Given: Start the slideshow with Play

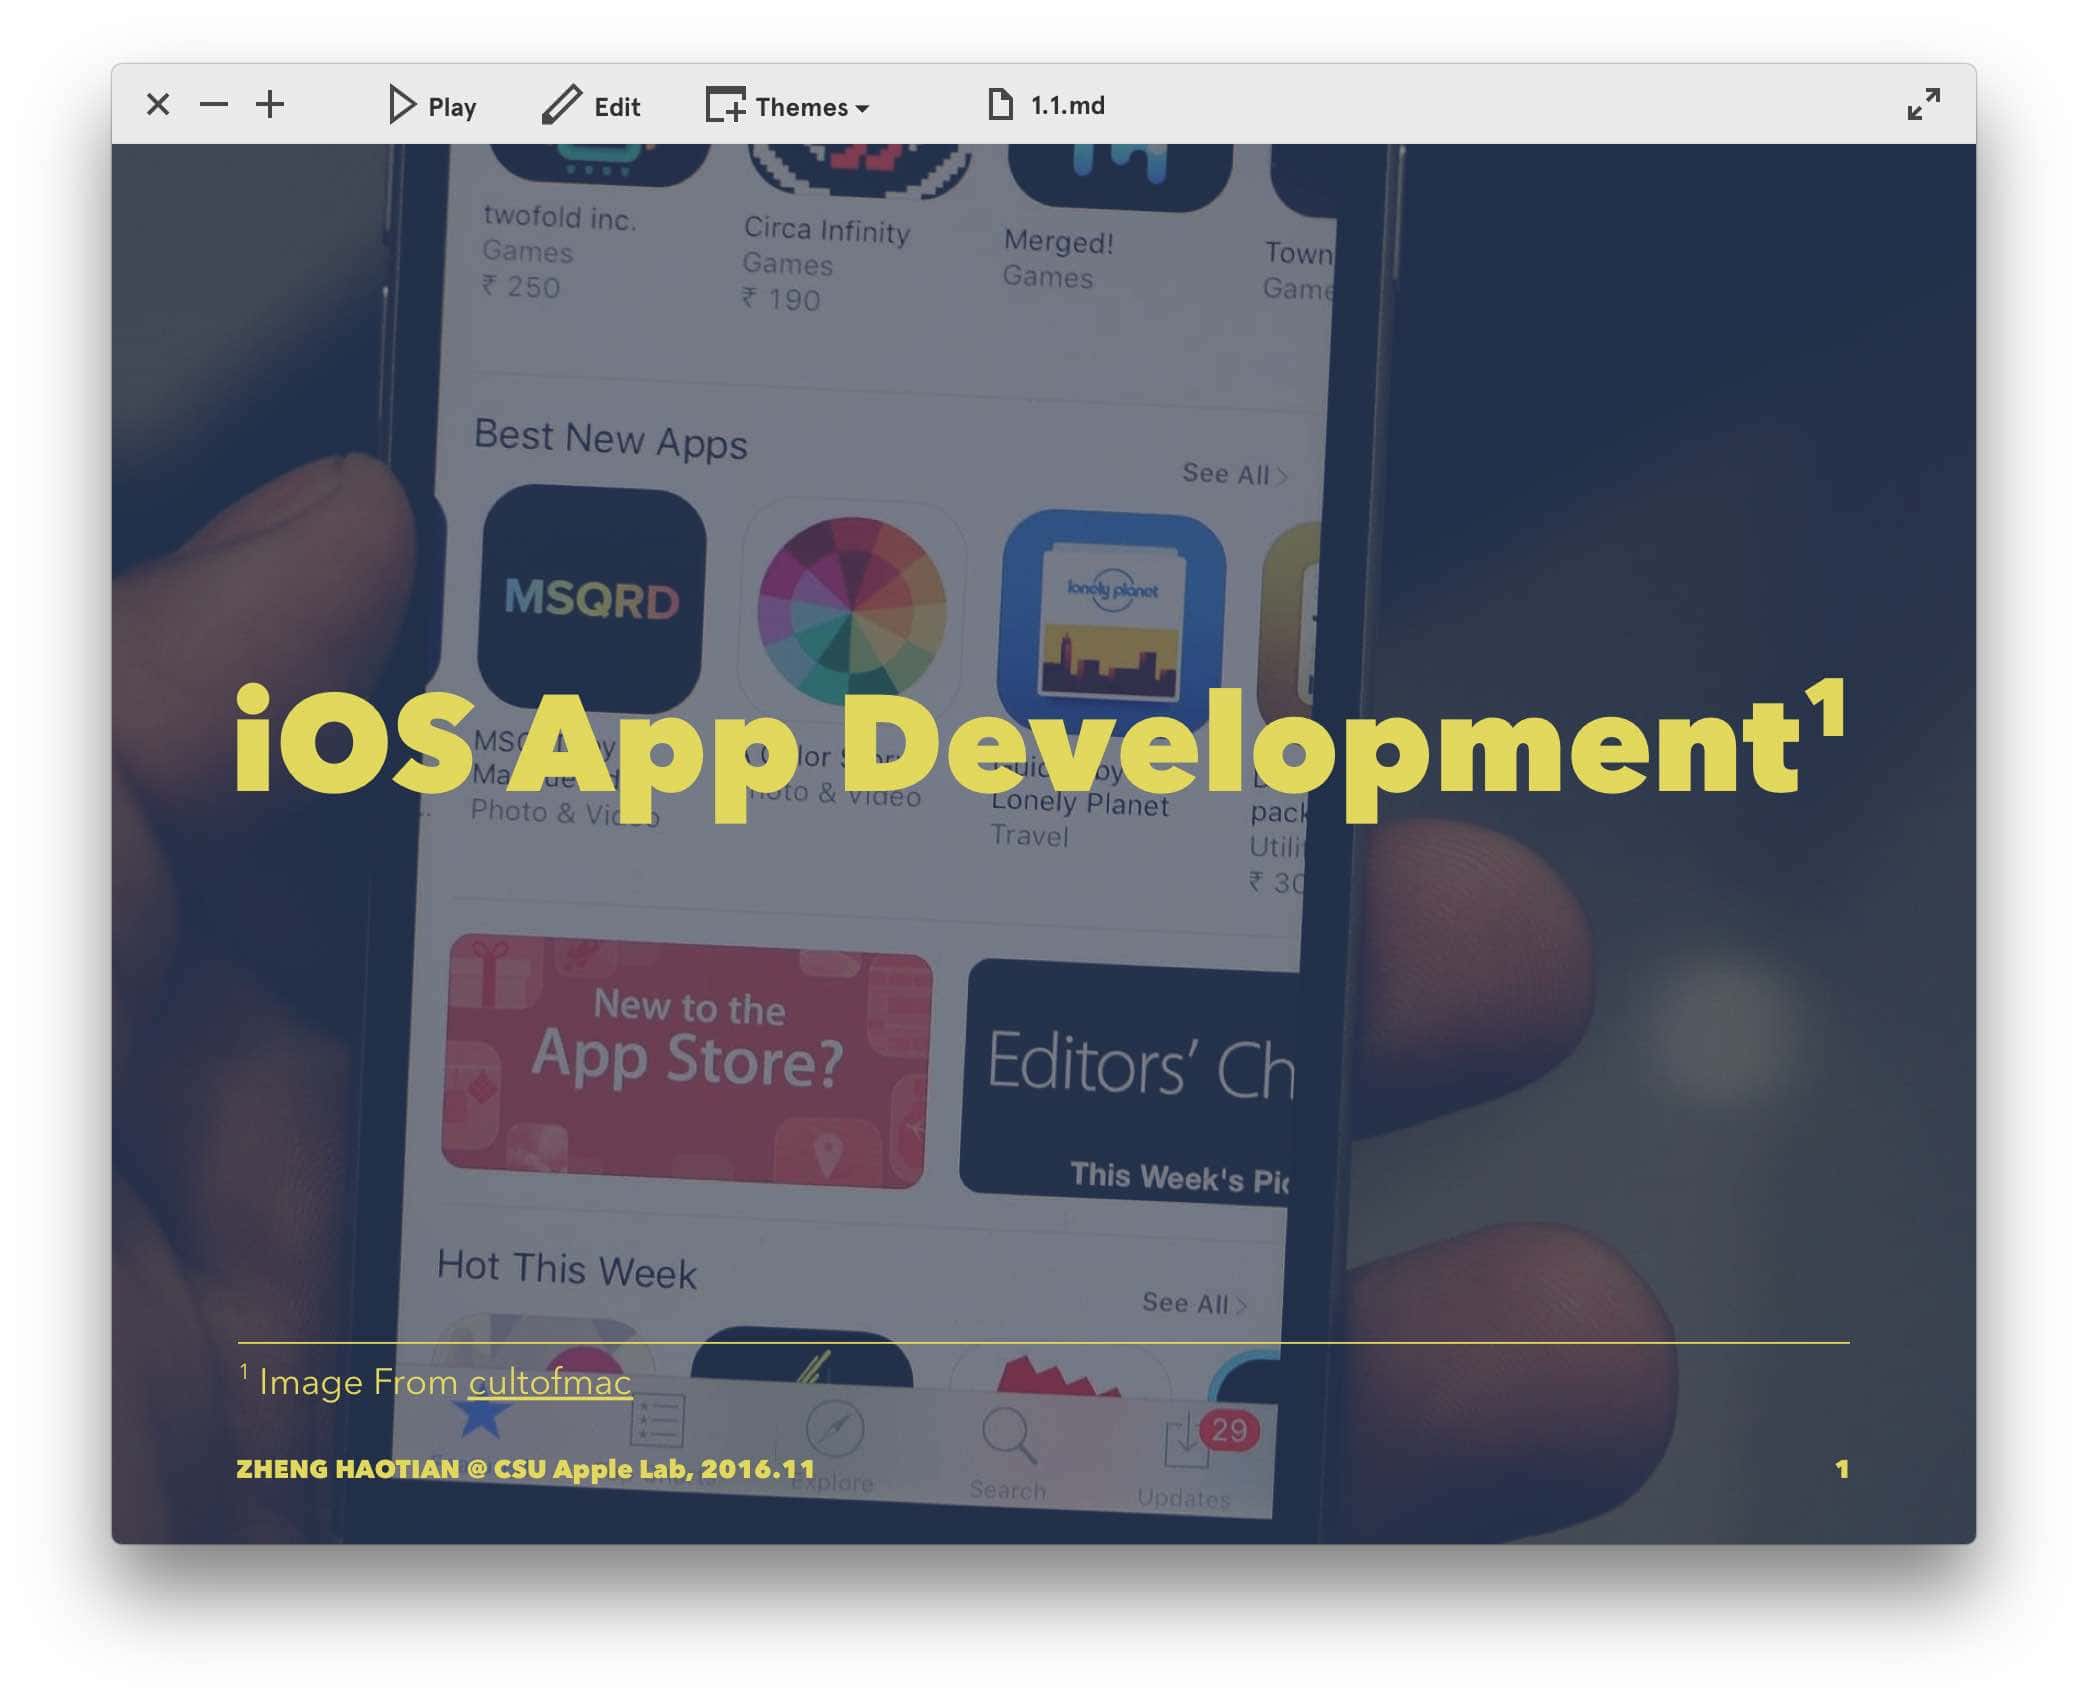Looking at the screenshot, I should pos(432,106).
